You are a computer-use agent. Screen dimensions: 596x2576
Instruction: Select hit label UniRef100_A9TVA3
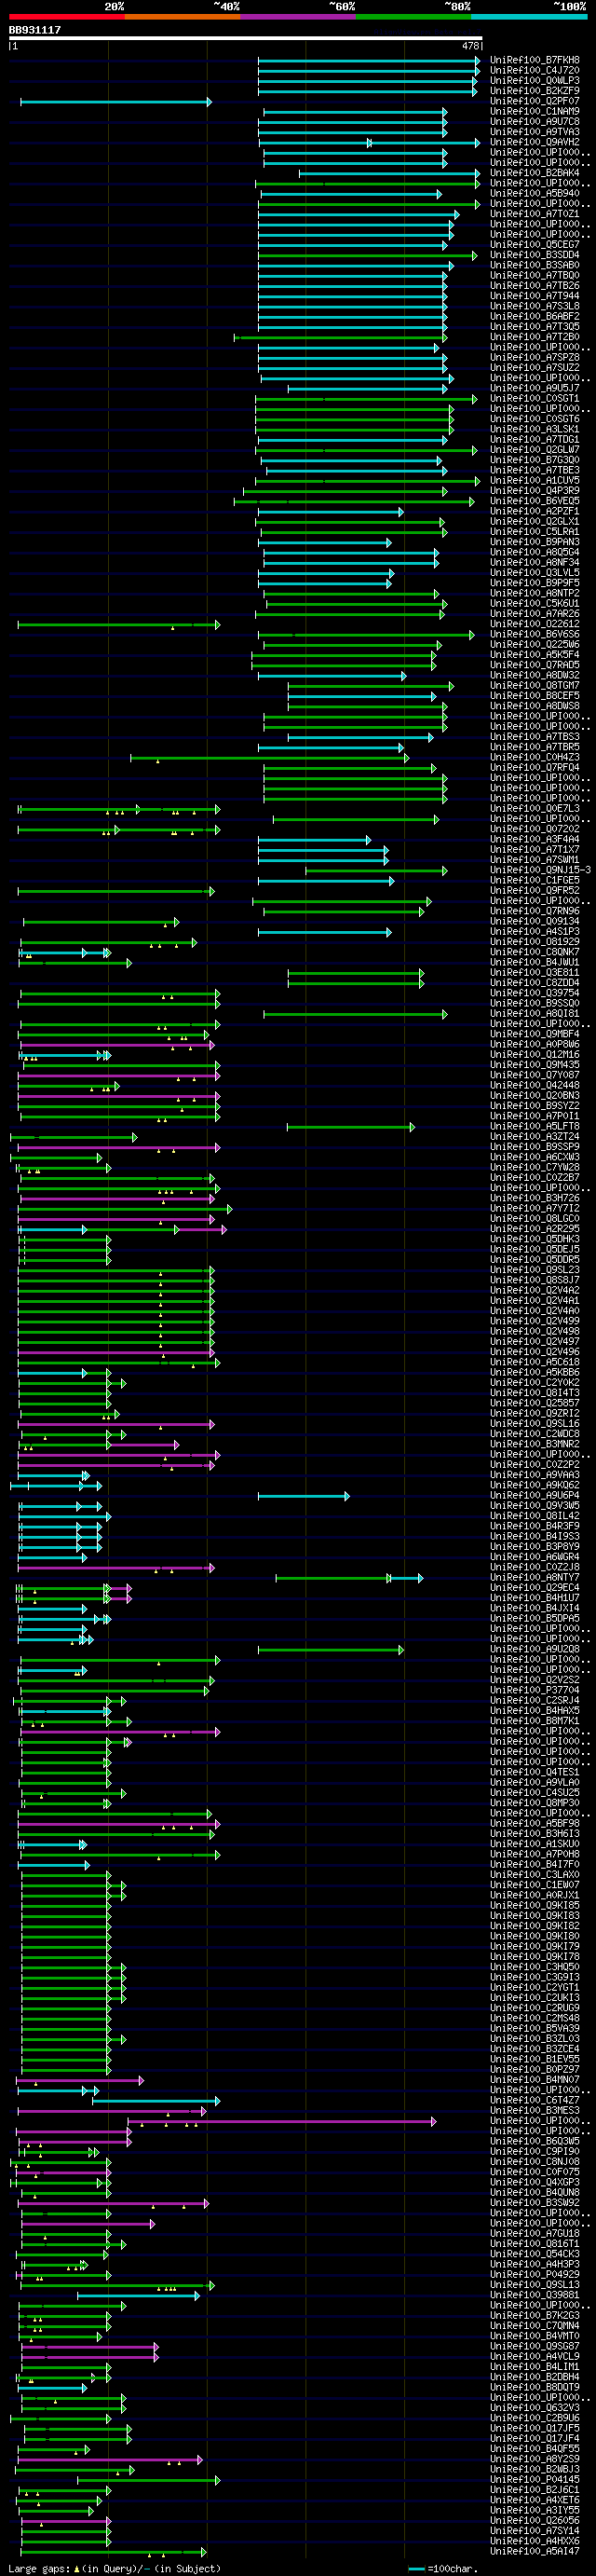(534, 132)
